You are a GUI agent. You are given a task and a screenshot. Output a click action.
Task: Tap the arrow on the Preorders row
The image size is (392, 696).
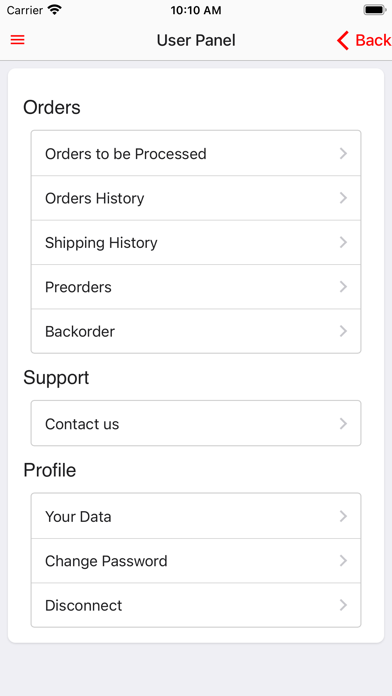pyautogui.click(x=343, y=287)
